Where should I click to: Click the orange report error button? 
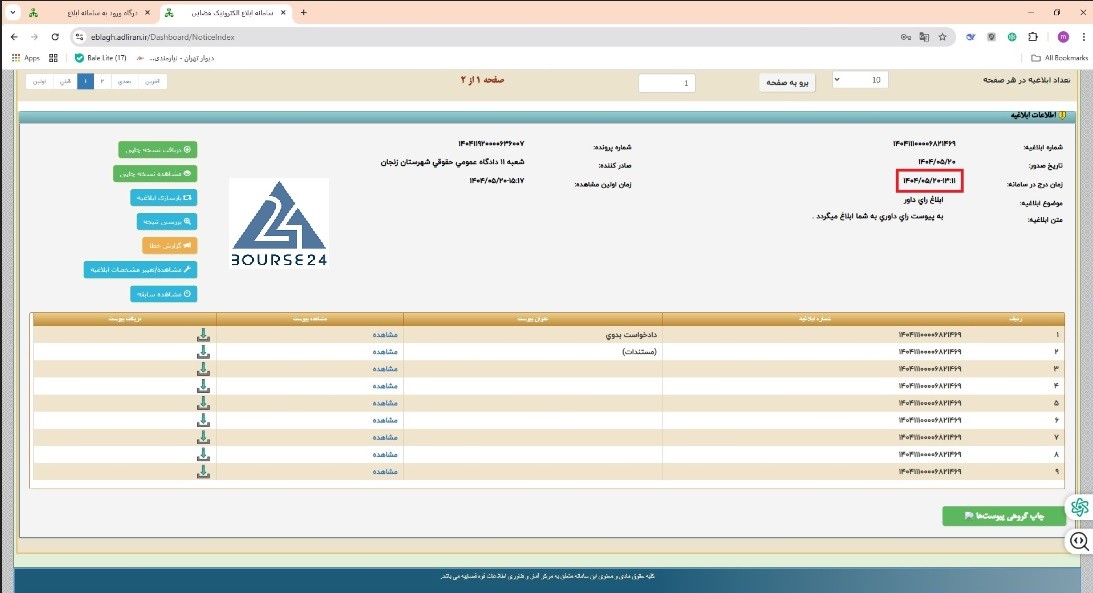(x=169, y=245)
